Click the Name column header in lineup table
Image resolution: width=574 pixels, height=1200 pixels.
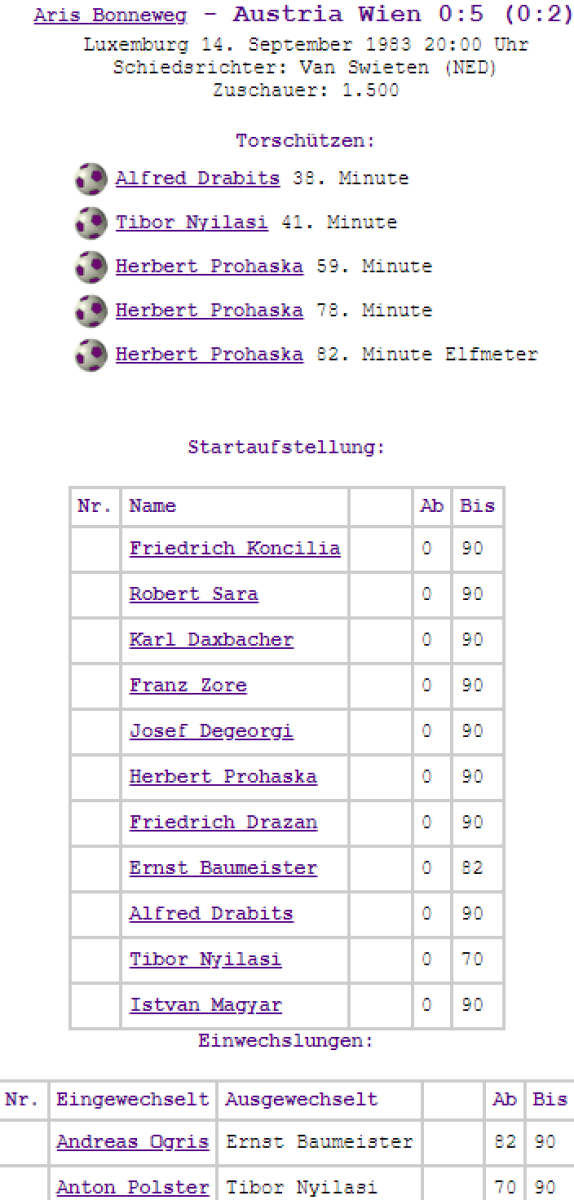(152, 506)
